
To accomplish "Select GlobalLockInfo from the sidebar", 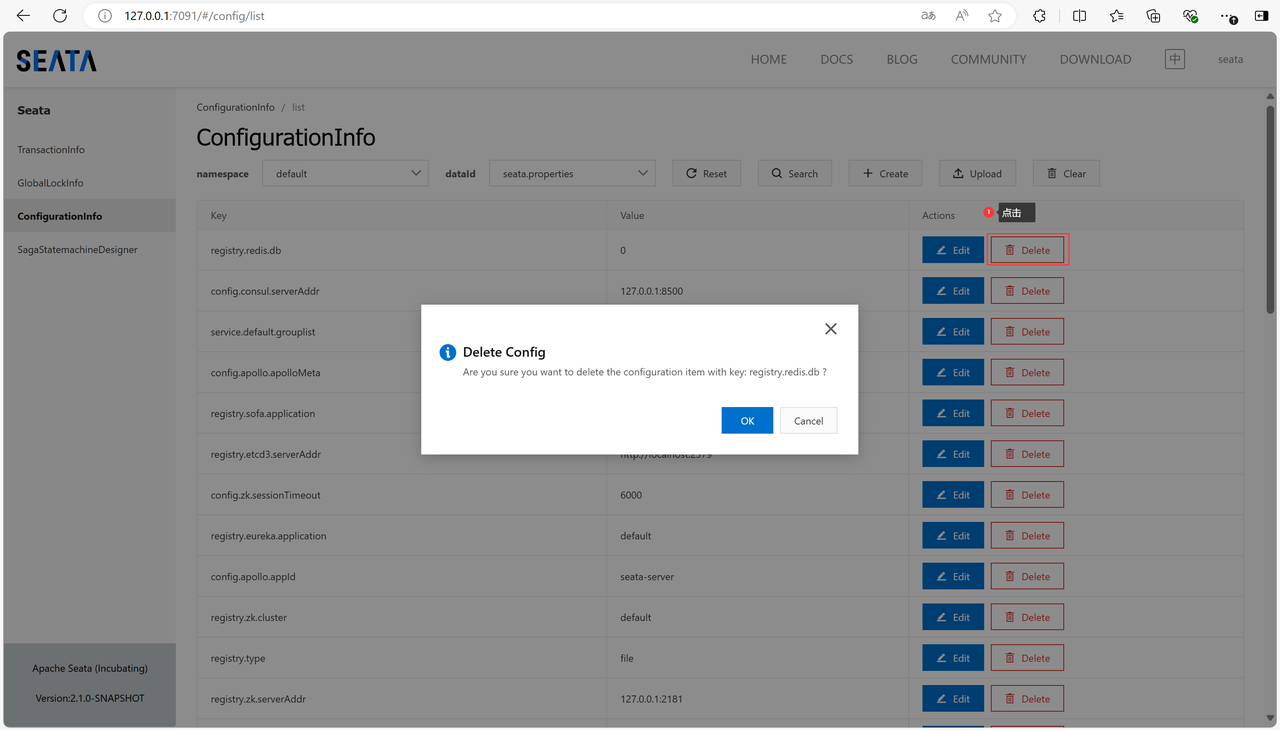I will pyautogui.click(x=50, y=183).
